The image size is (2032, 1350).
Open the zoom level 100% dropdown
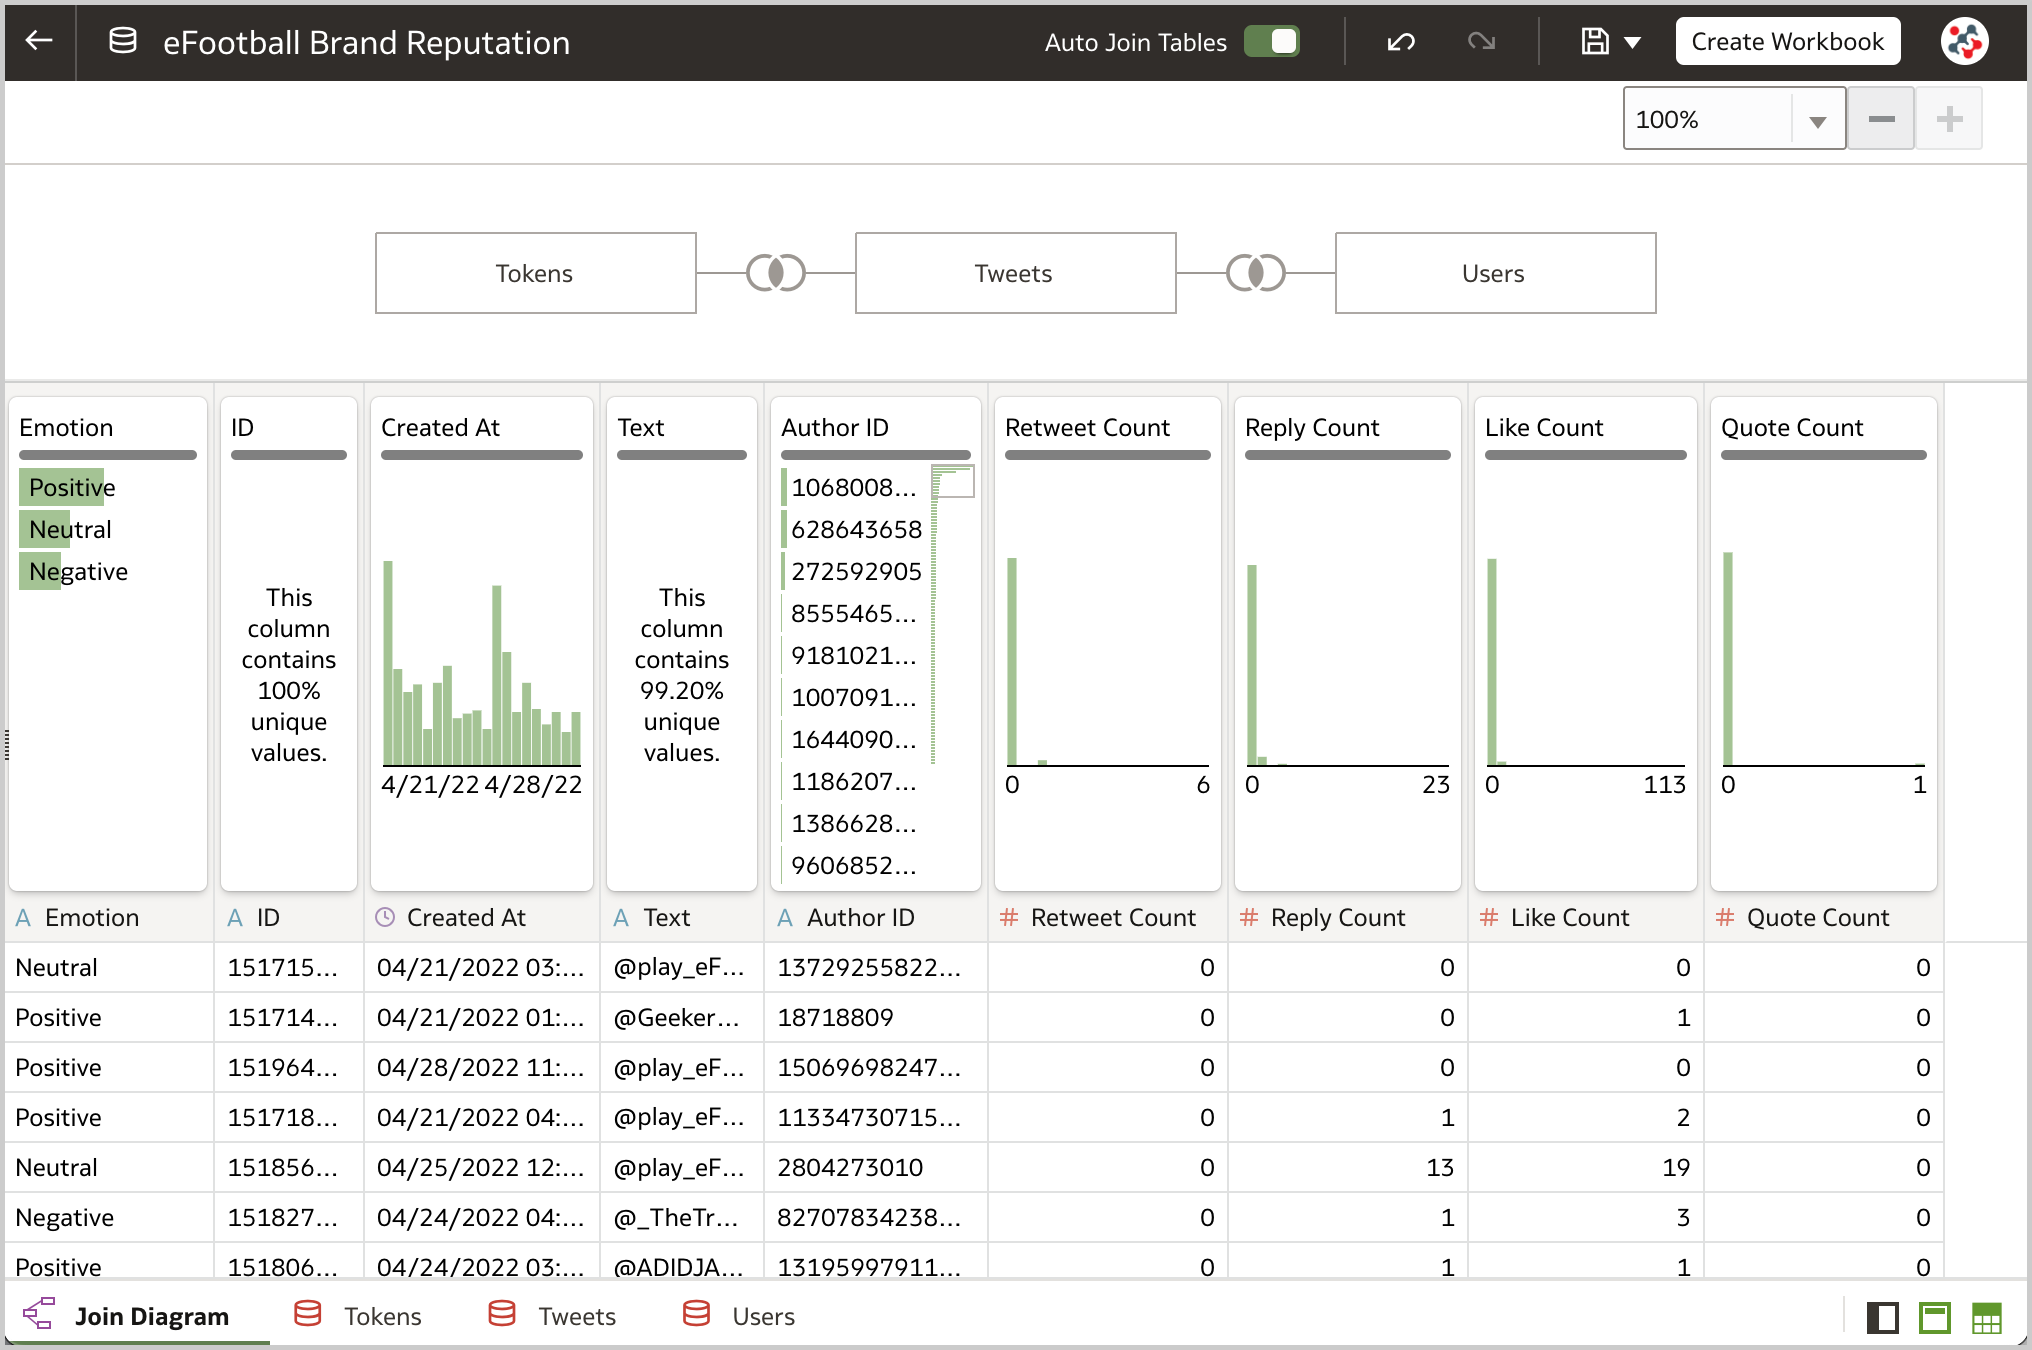[1817, 119]
